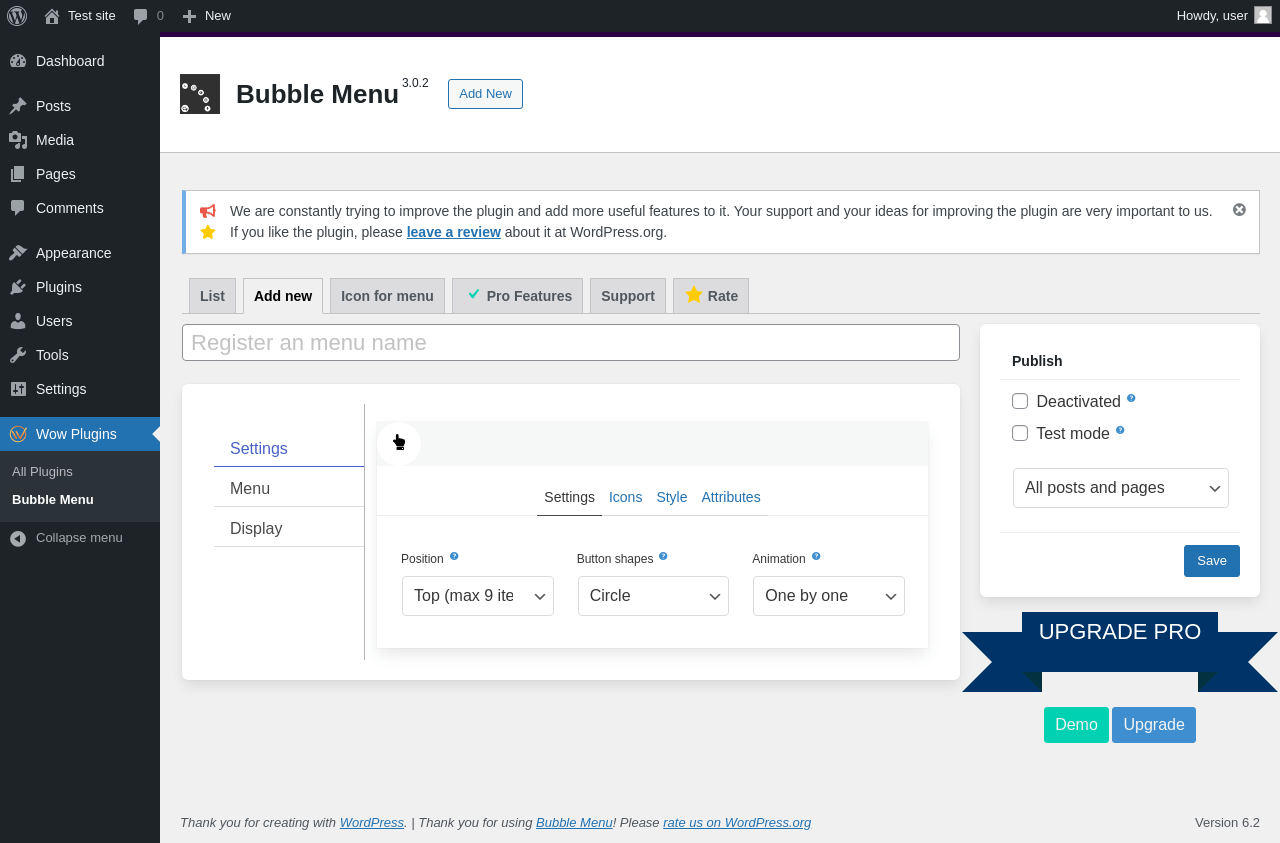Switch to the Rate tab
Image resolution: width=1280 pixels, height=843 pixels.
(711, 296)
